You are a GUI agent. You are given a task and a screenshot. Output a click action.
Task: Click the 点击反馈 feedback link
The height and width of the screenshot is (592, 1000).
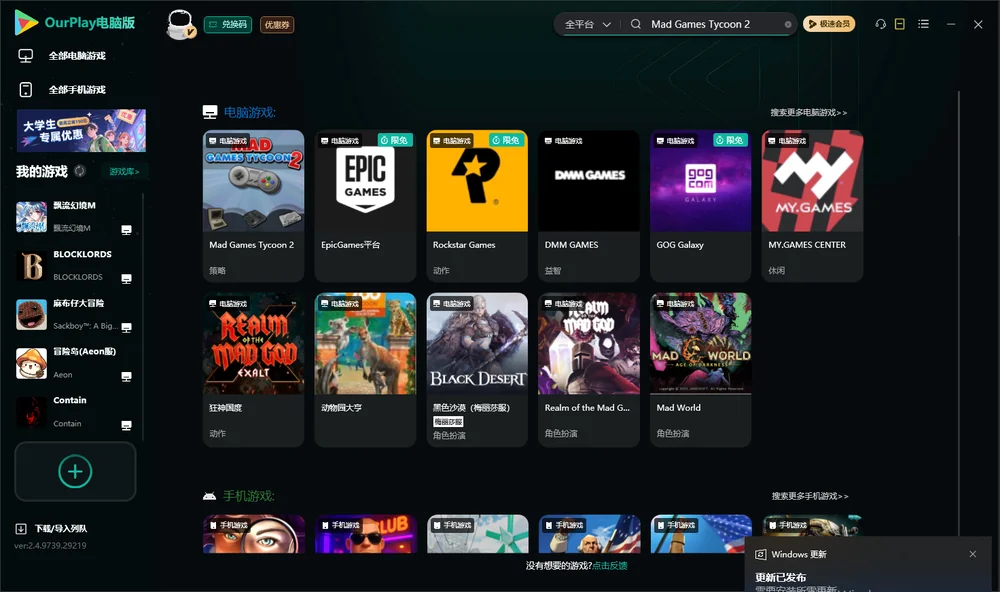(x=610, y=565)
